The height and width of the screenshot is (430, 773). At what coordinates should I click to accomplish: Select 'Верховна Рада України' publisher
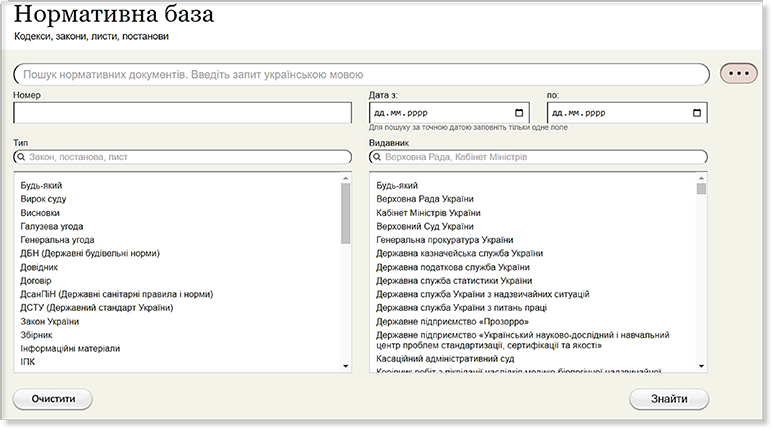click(x=425, y=199)
